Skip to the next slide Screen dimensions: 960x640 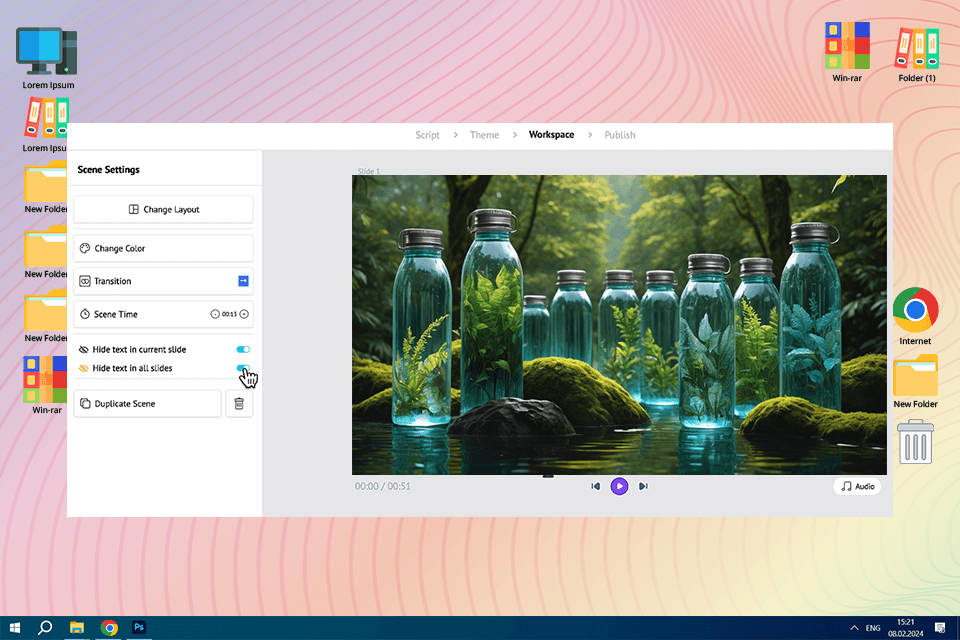pyautogui.click(x=643, y=486)
